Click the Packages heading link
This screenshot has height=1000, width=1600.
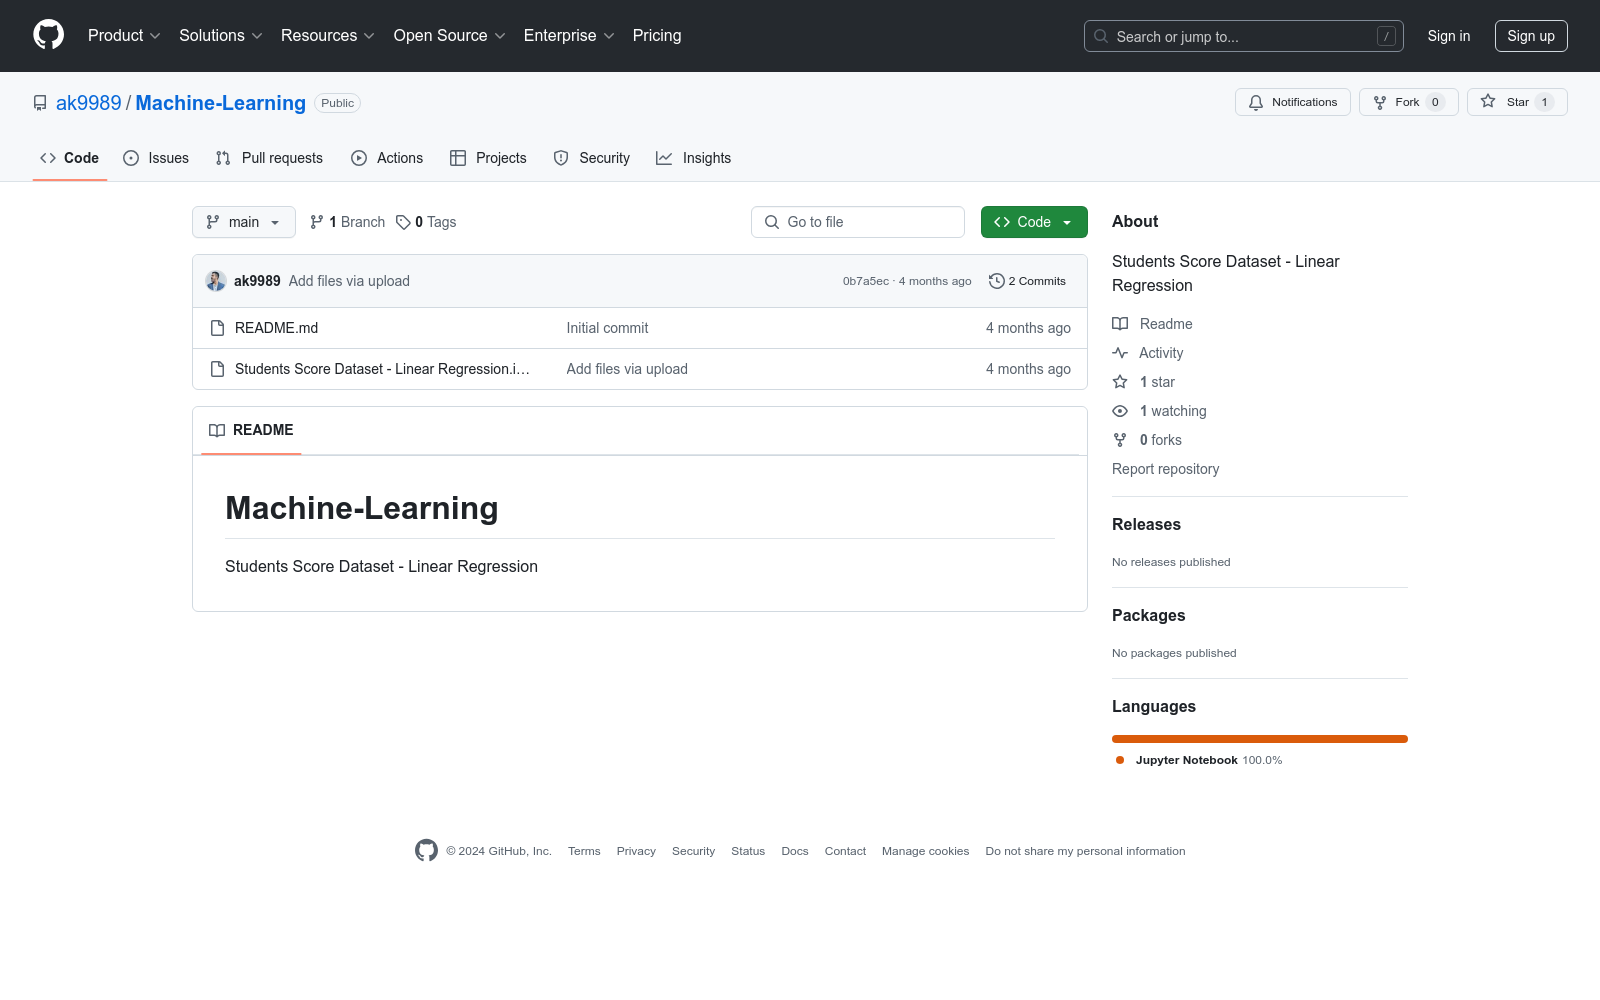(x=1148, y=615)
